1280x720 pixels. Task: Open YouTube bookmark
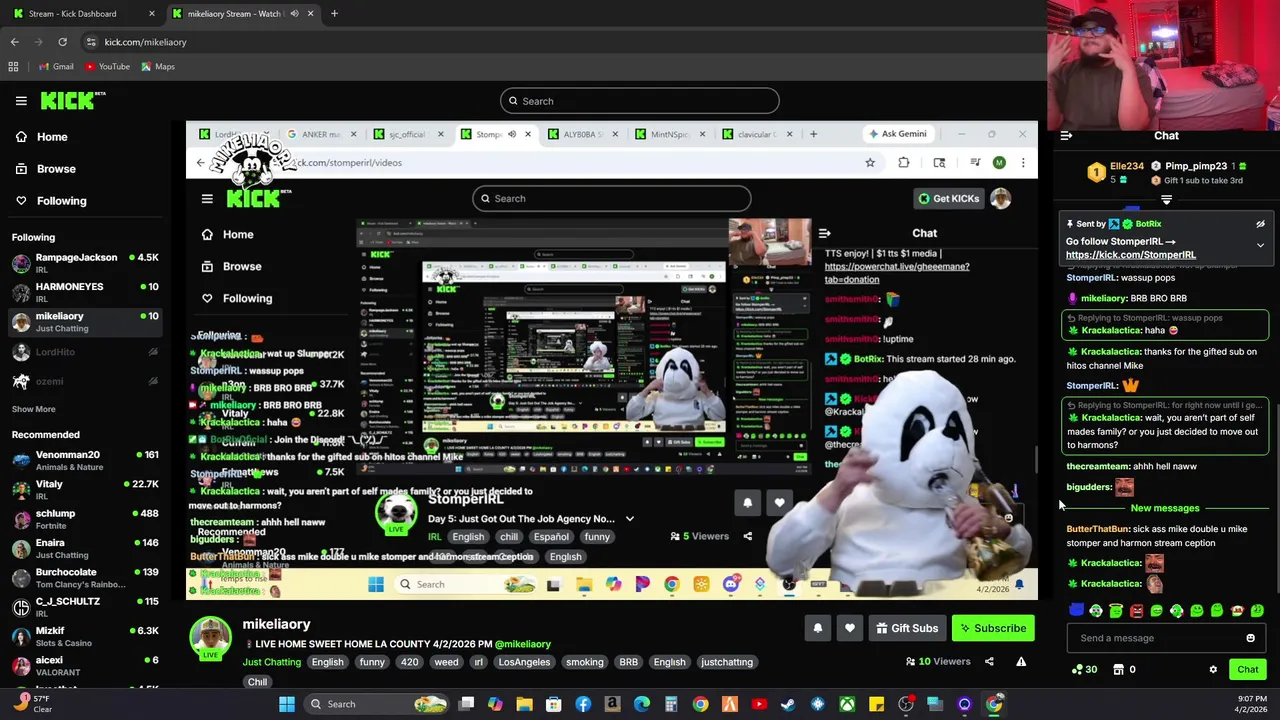[x=107, y=67]
